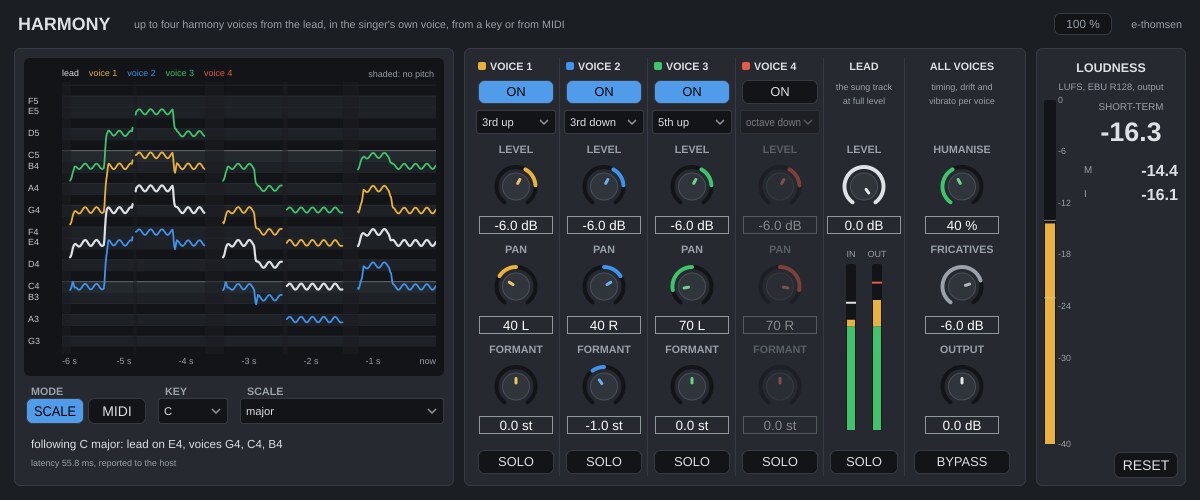Click the lead IN level meter
Screen dimensions: 1200x500
pos(851,347)
